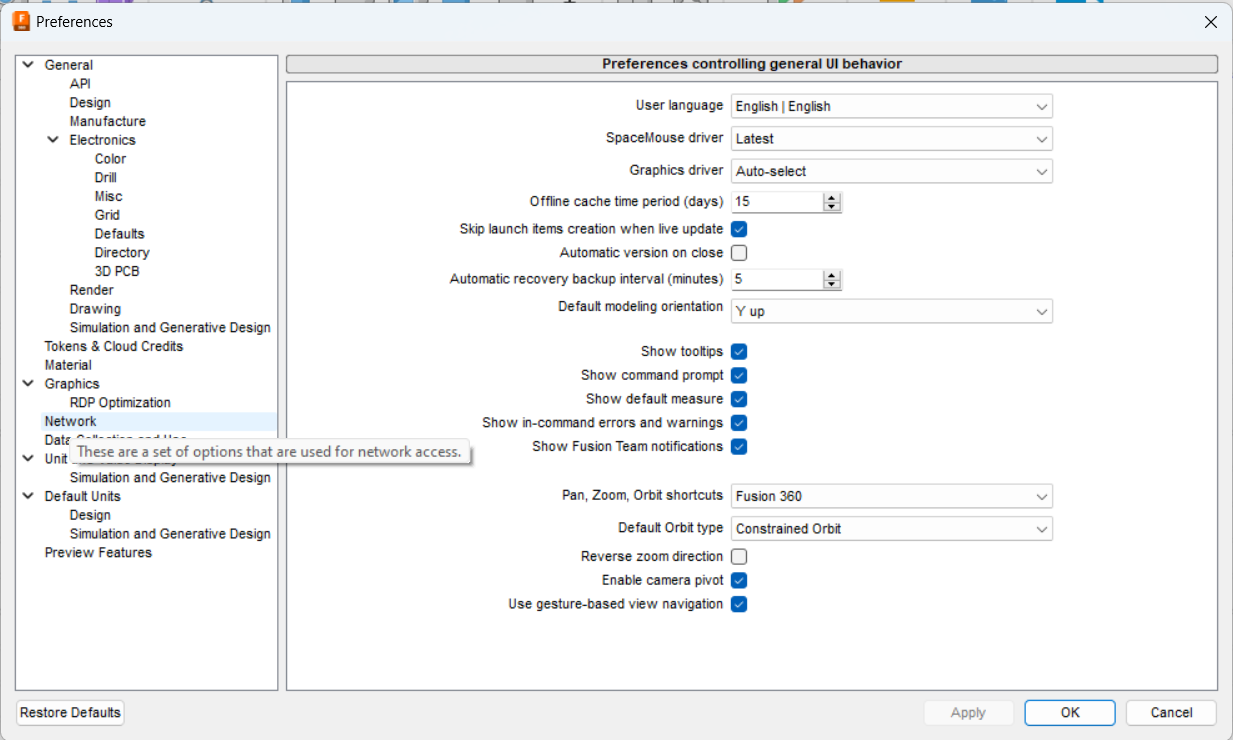Open Preview Features preferences
This screenshot has height=740, width=1233.
click(x=98, y=553)
